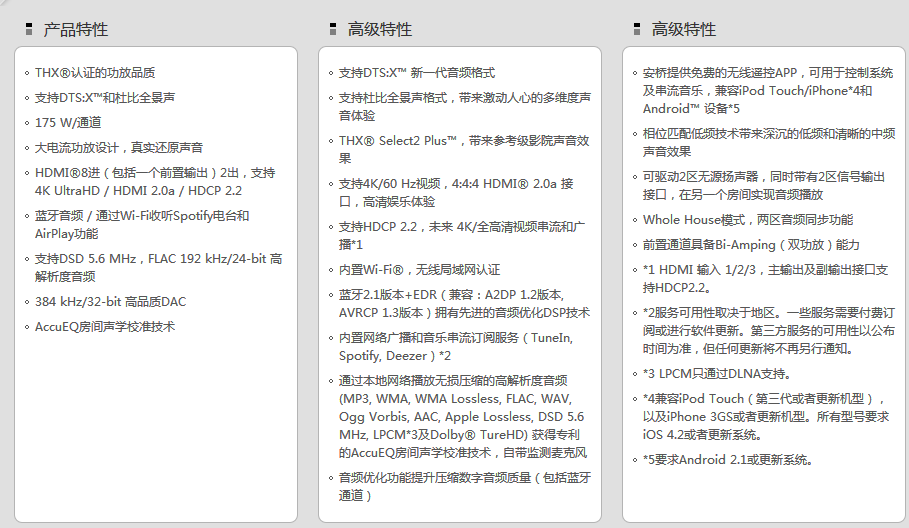The width and height of the screenshot is (909, 528).
Task: Click 可驱动2区无源扬声器 item
Action: click(x=764, y=185)
